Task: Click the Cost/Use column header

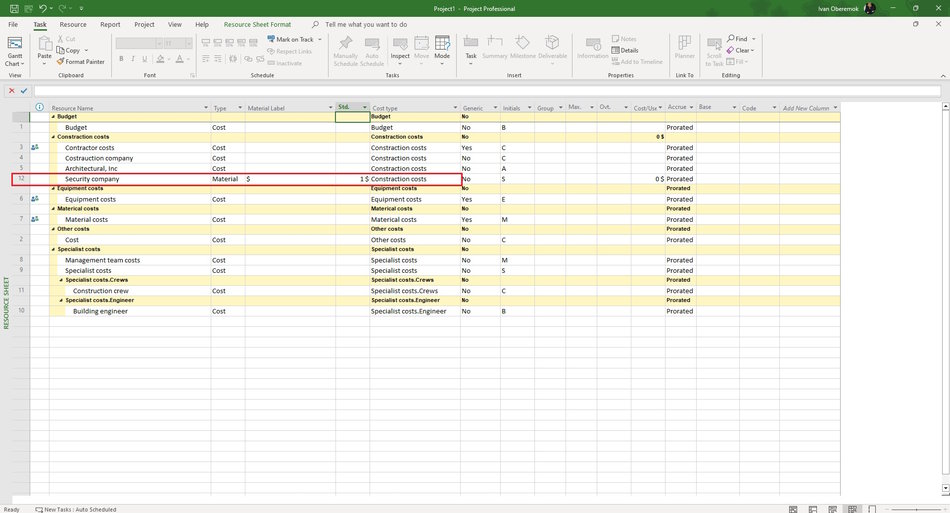Action: pyautogui.click(x=648, y=108)
